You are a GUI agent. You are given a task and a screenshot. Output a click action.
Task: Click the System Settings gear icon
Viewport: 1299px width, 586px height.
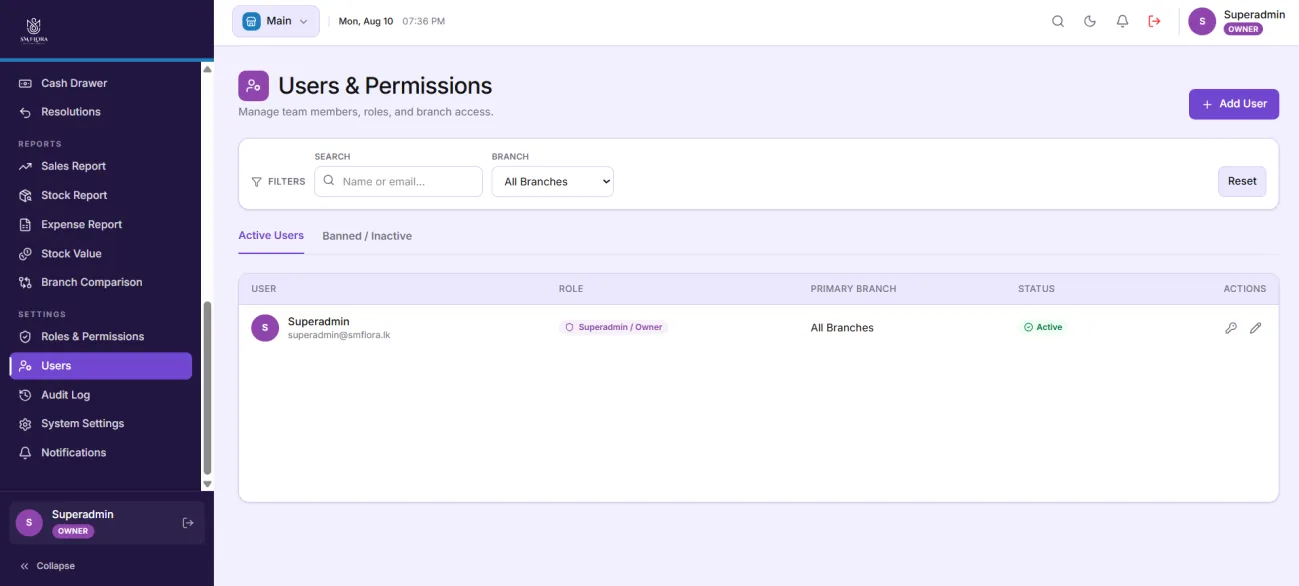[x=25, y=424]
